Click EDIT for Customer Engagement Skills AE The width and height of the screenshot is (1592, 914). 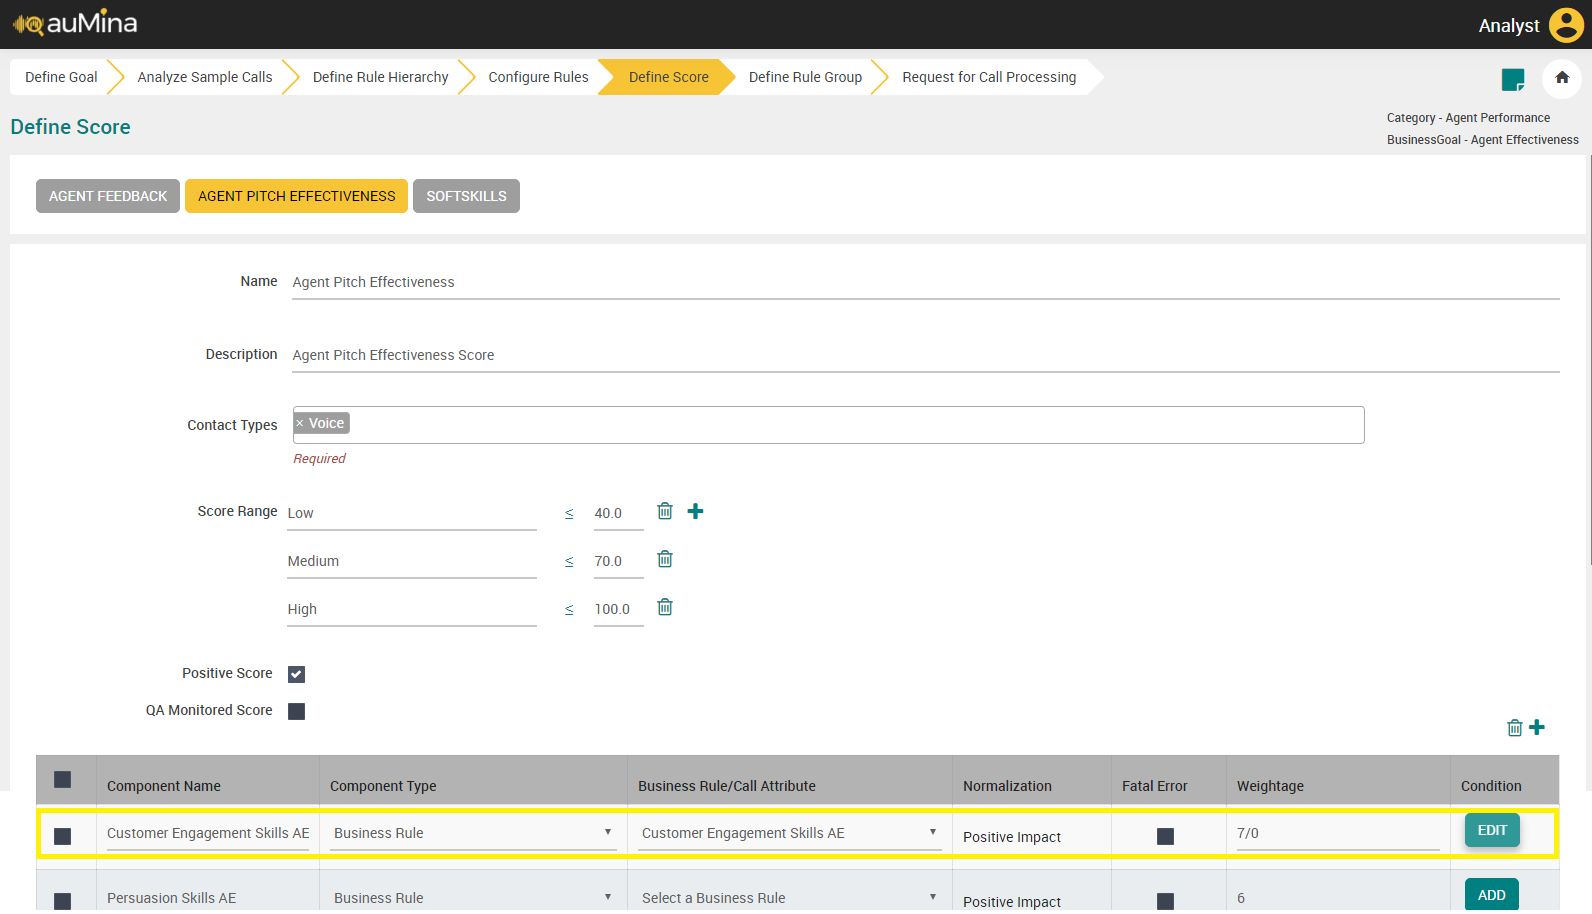pyautogui.click(x=1492, y=830)
